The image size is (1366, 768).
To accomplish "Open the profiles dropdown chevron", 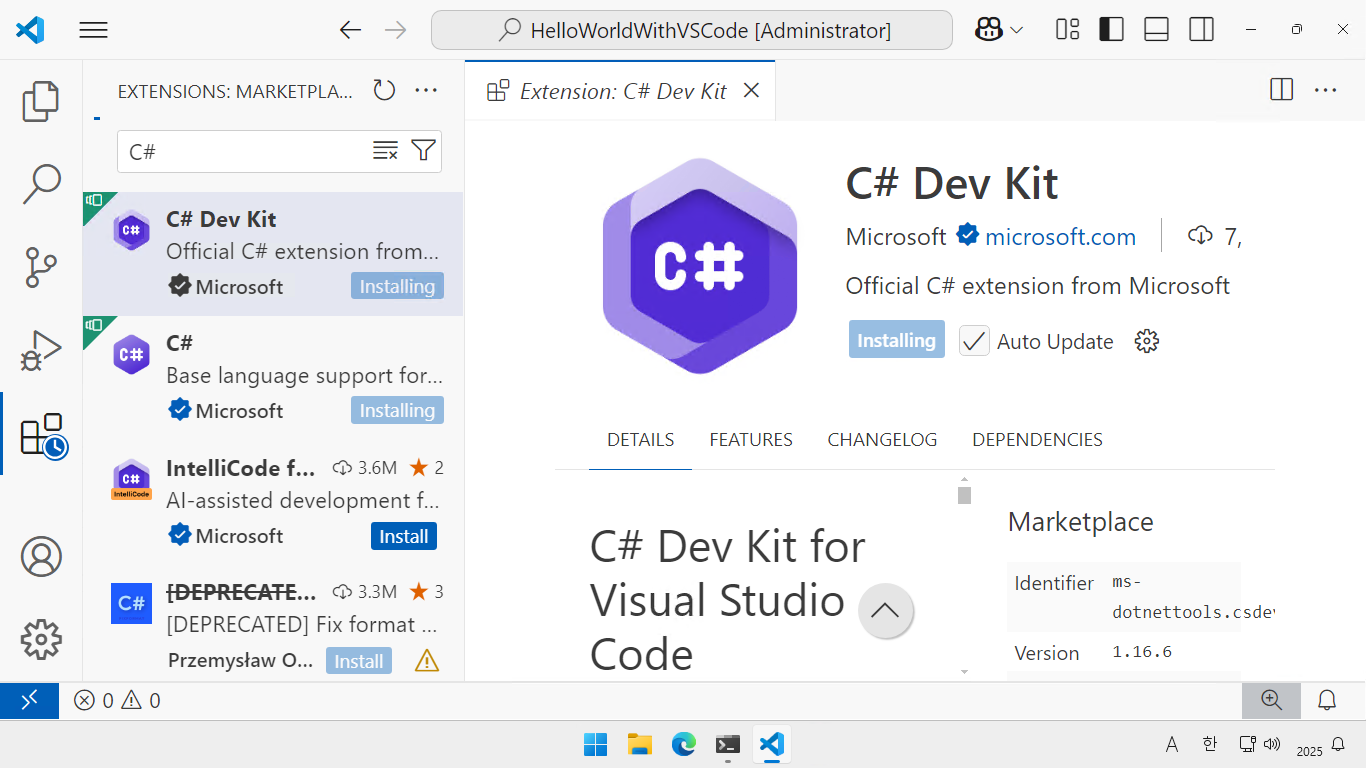I will pos(1015,30).
